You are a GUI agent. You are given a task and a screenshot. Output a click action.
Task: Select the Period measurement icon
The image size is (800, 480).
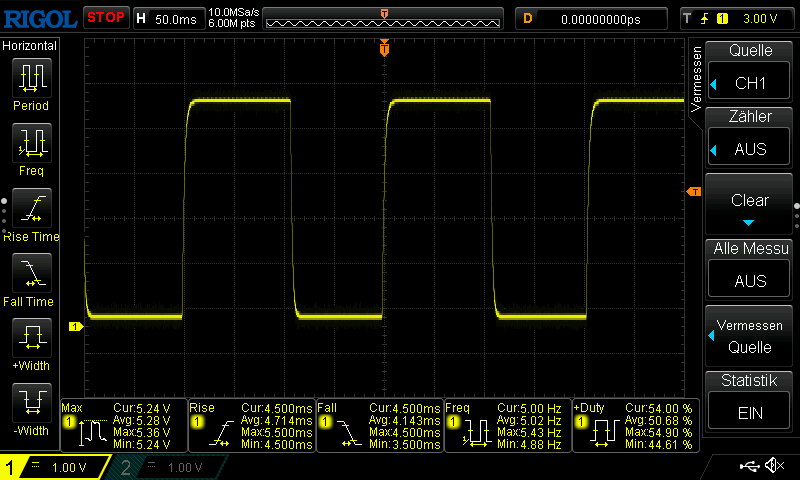pyautogui.click(x=30, y=78)
